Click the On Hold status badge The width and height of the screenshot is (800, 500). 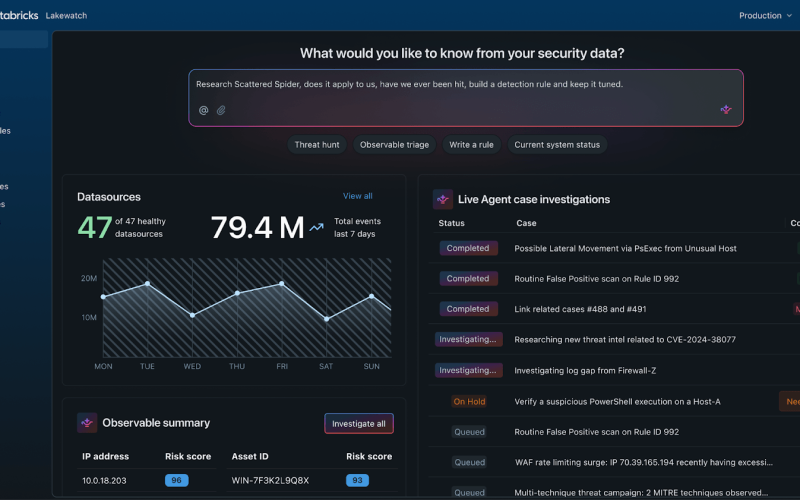469,402
